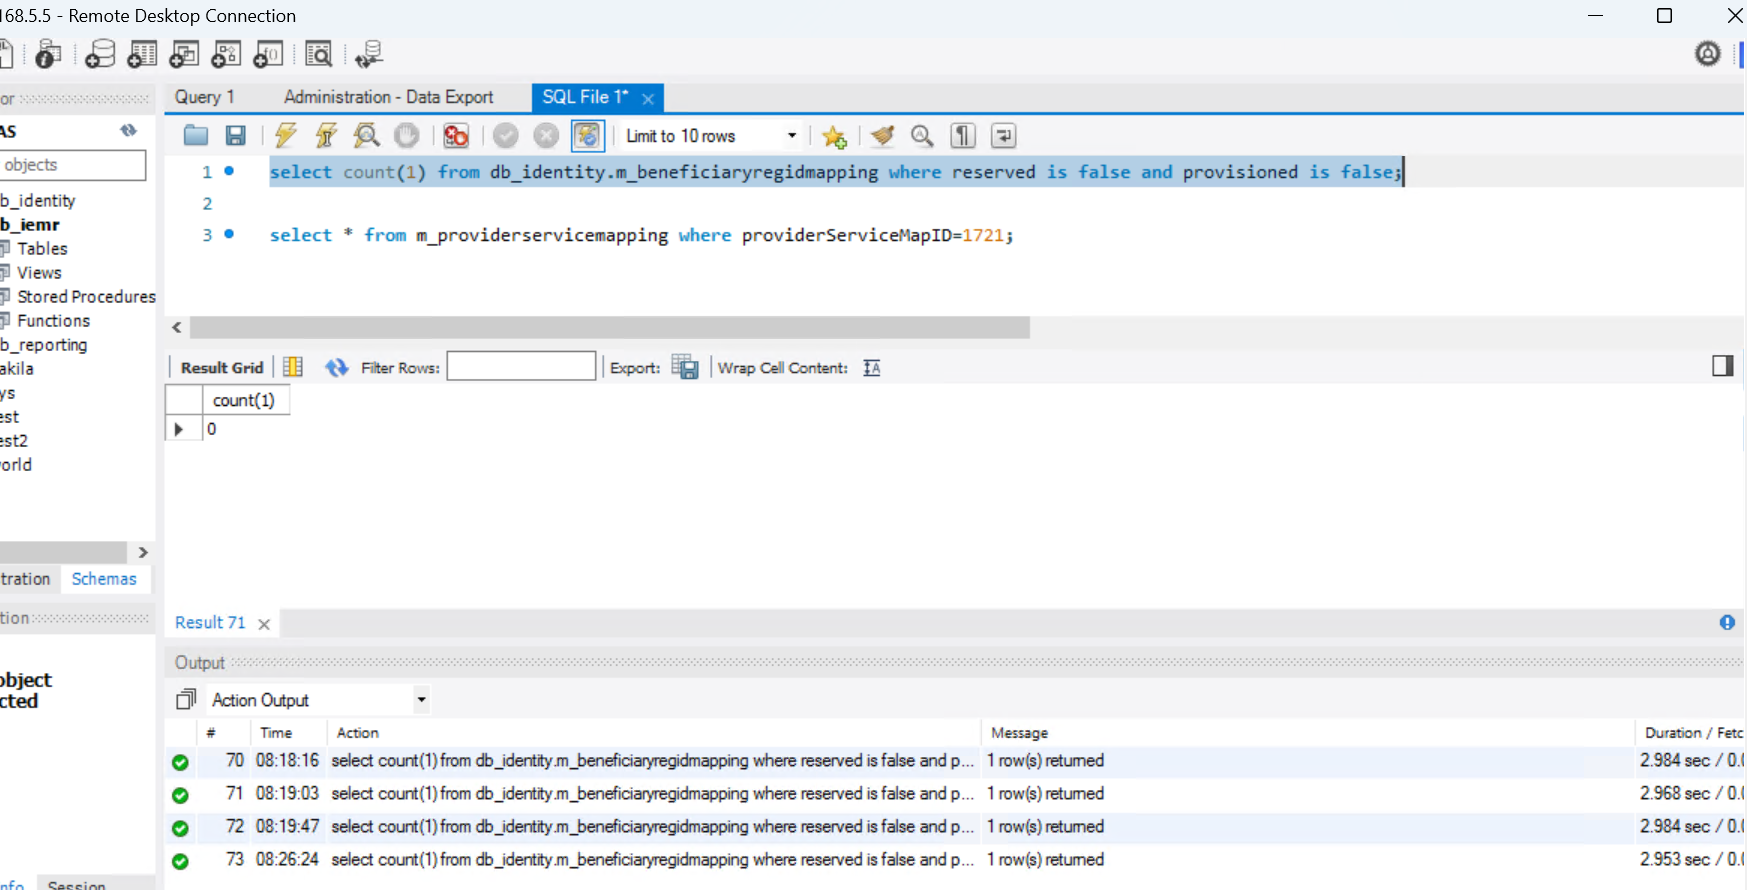The width and height of the screenshot is (1747, 890).
Task: Click the Filter Rows input field
Action: point(521,366)
